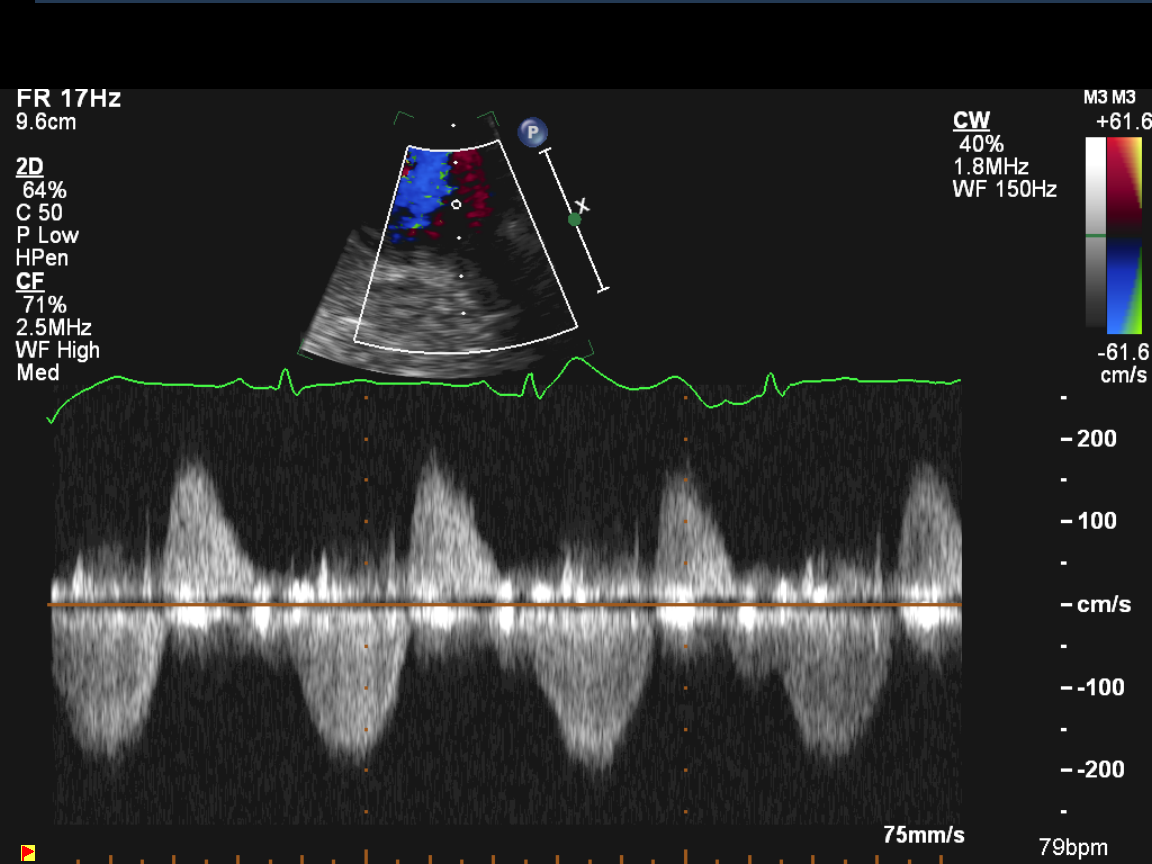The image size is (1152, 864).
Task: Click the CW Doppler sample circle cursor
Action: (x=456, y=204)
